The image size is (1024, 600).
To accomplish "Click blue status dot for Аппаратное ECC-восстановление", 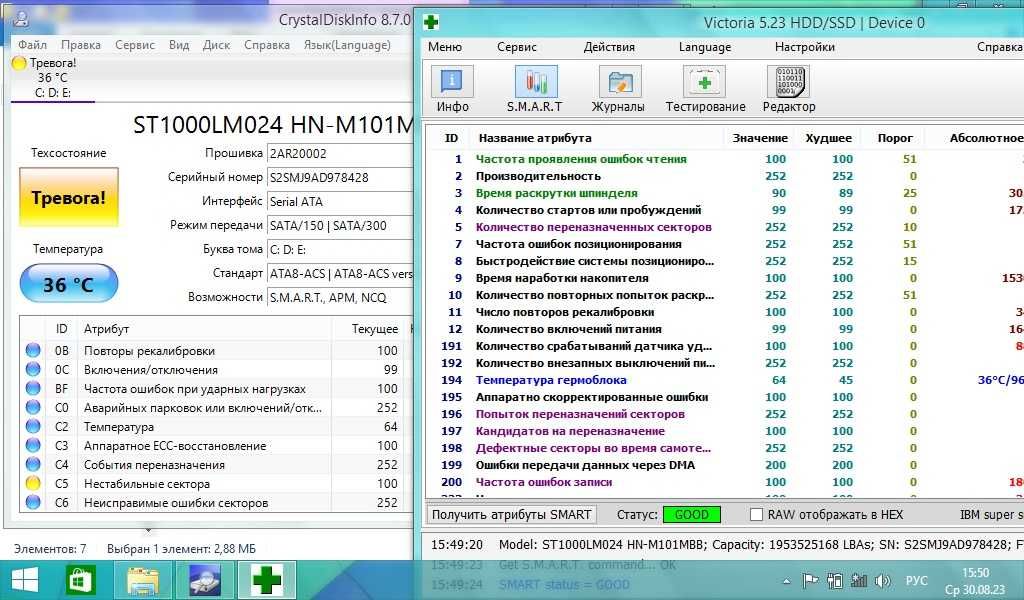I will 33,446.
